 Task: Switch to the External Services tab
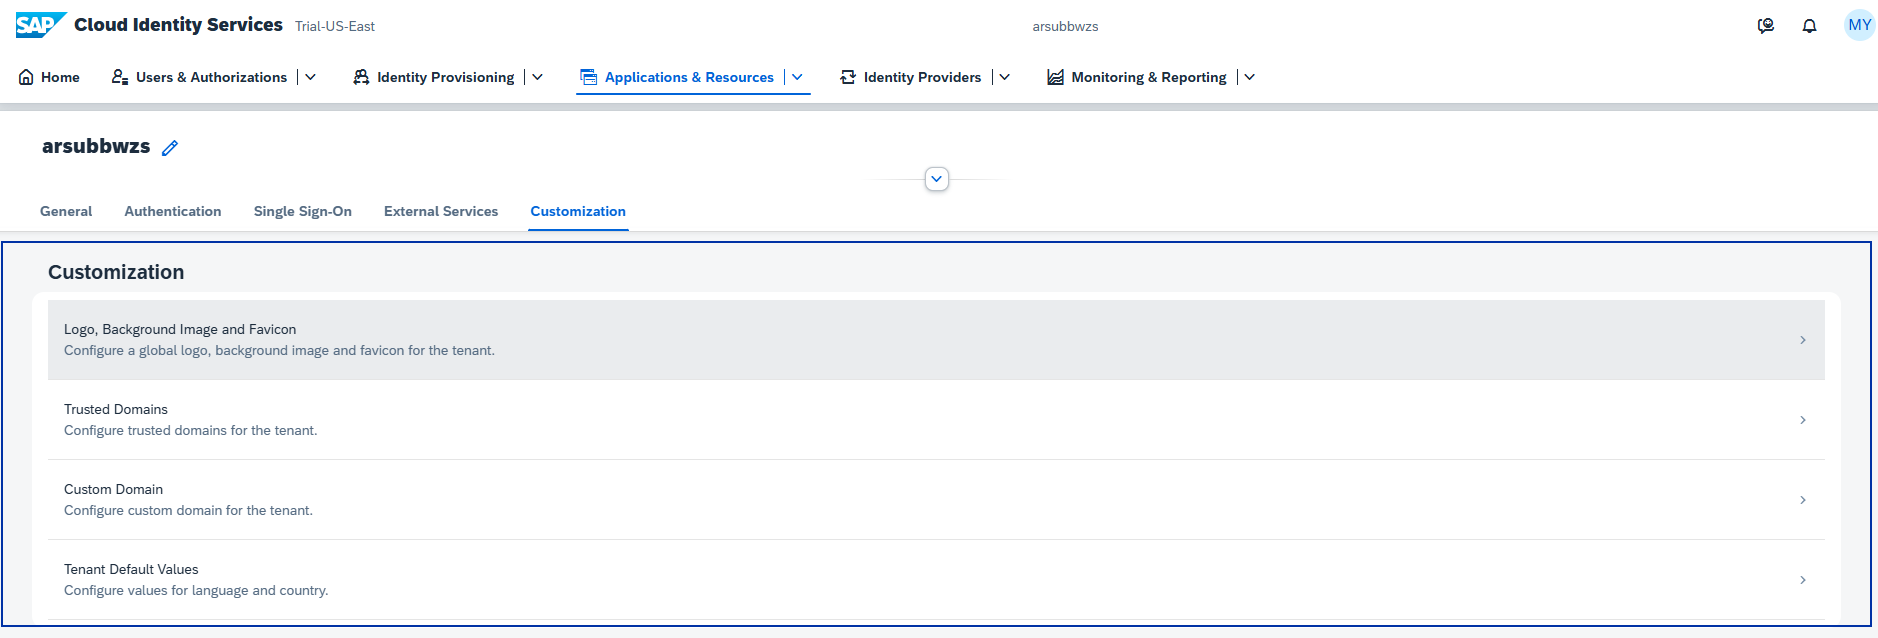[441, 211]
